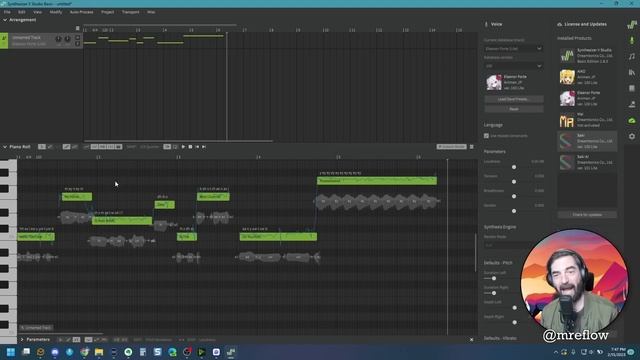Adjust the Breathiness slider handle
Image resolution: width=640 pixels, height=360 pixels.
514,196
